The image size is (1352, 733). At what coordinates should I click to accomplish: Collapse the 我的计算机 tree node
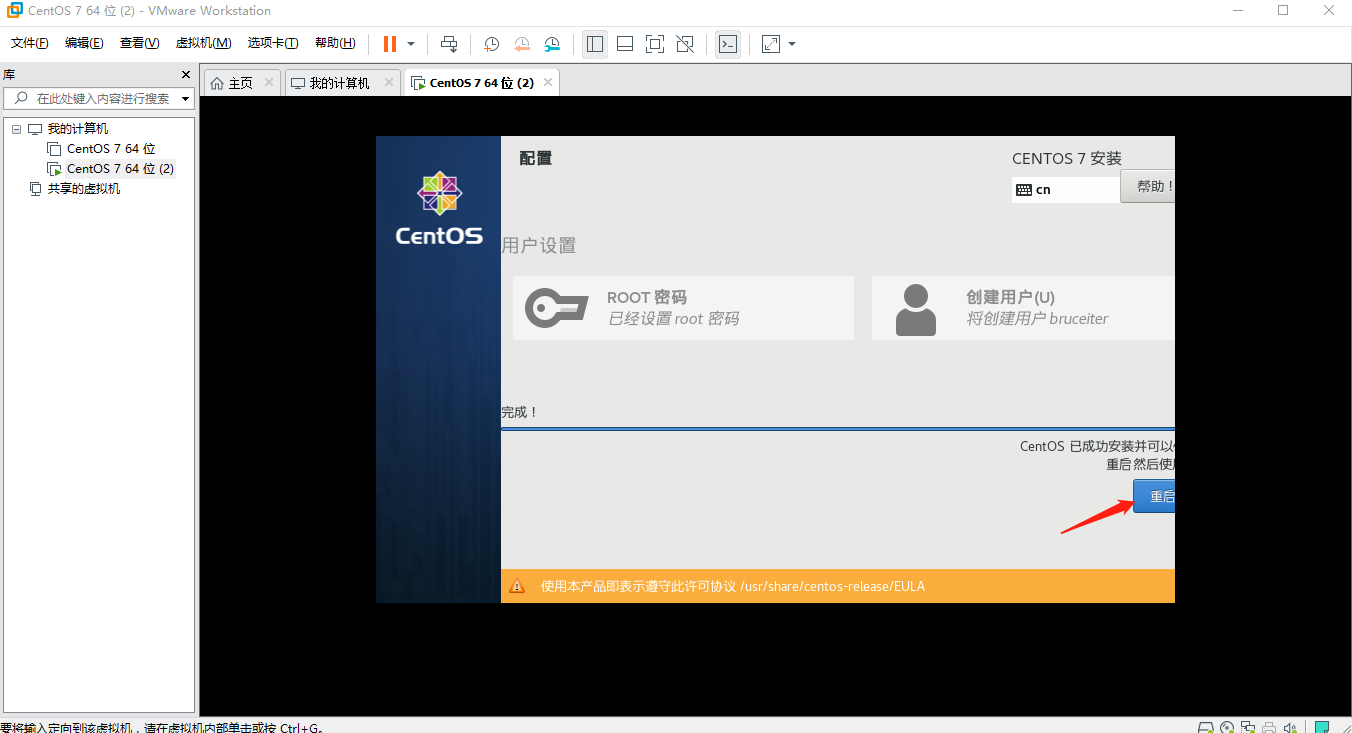point(16,129)
